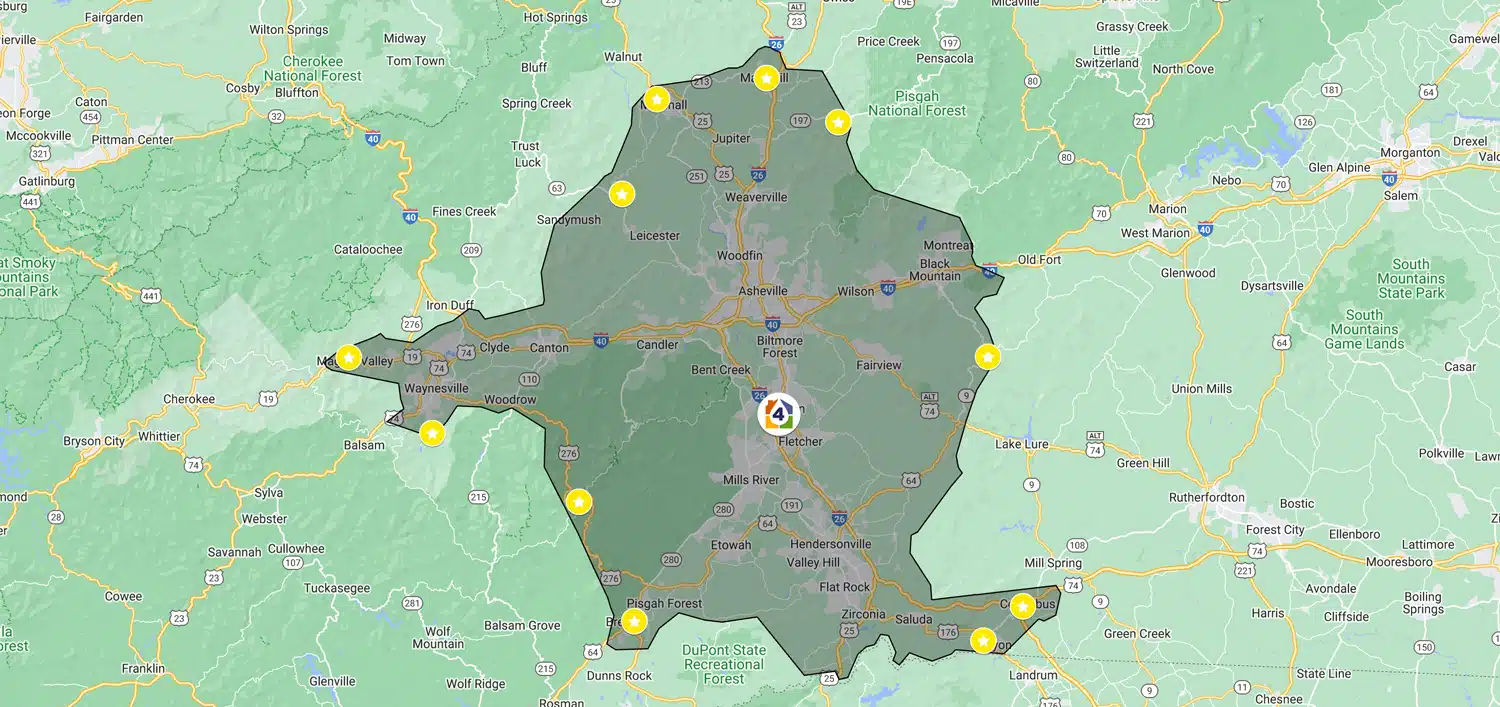Click the Rutherfordton label
The width and height of the screenshot is (1500, 707).
[1207, 497]
